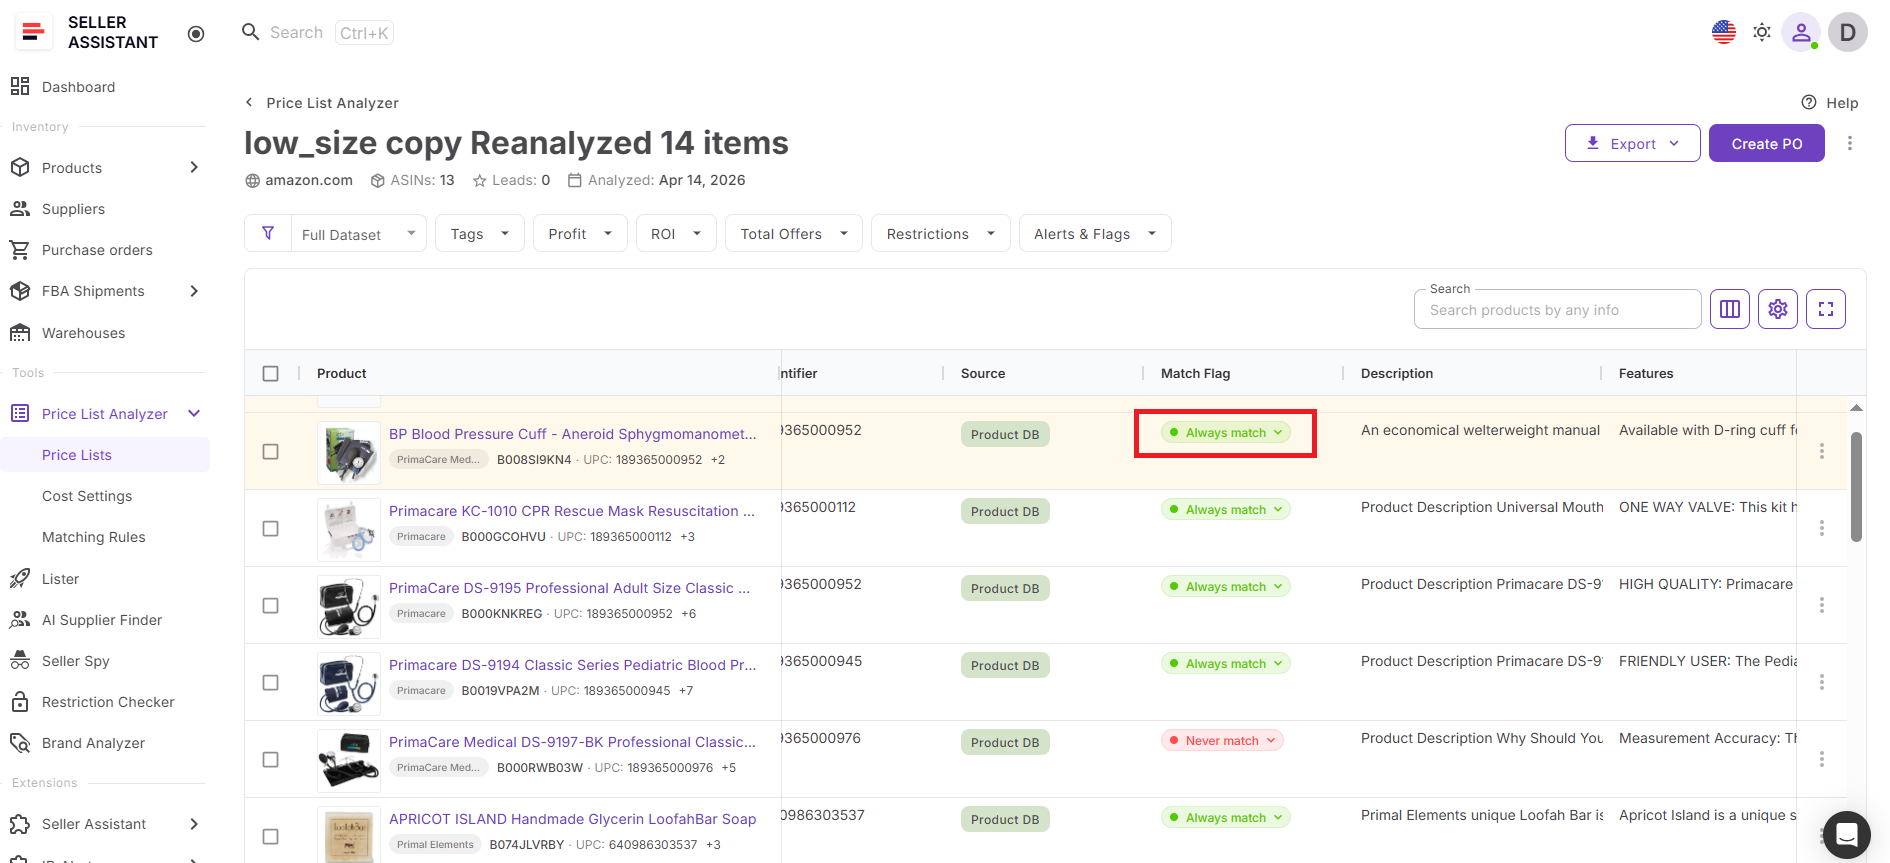Open the user account icon
The height and width of the screenshot is (863, 1890).
click(x=1801, y=32)
